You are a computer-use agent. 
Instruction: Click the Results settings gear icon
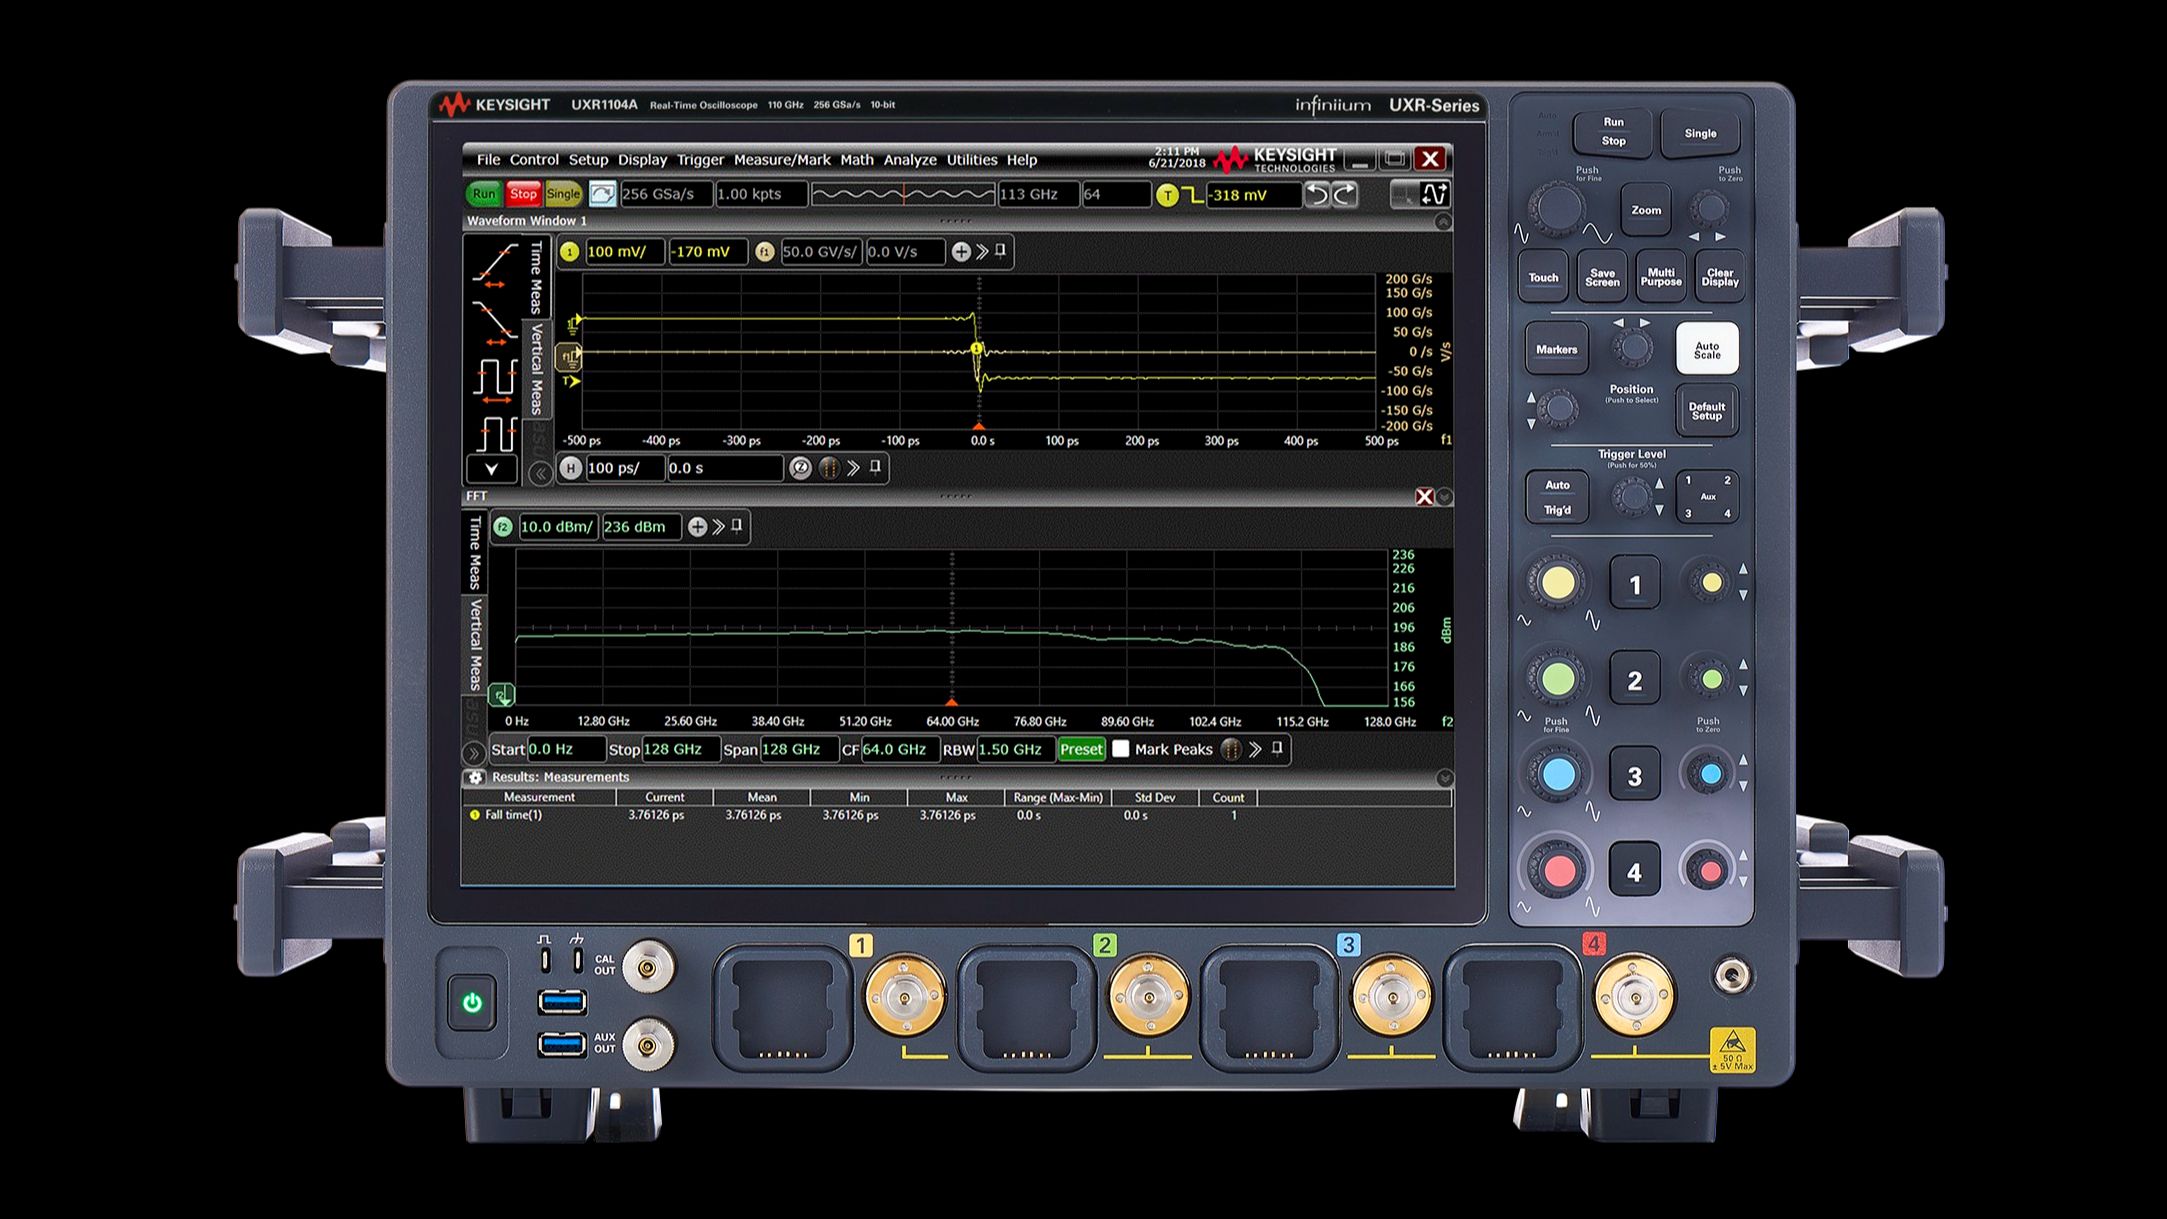476,777
